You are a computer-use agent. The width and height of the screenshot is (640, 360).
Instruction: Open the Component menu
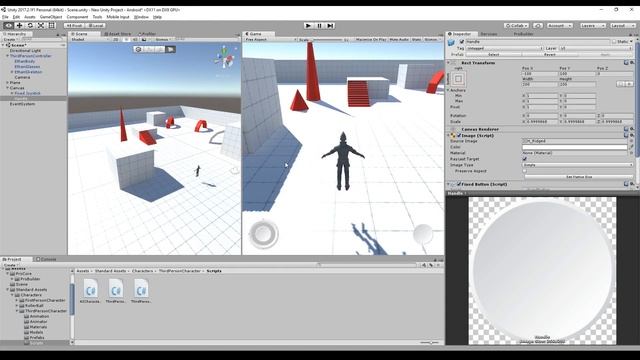pos(77,17)
